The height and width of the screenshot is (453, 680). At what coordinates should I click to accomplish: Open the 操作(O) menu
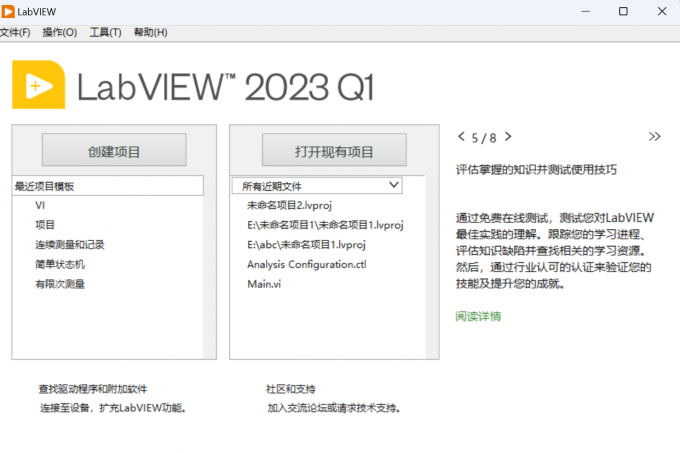tap(60, 33)
